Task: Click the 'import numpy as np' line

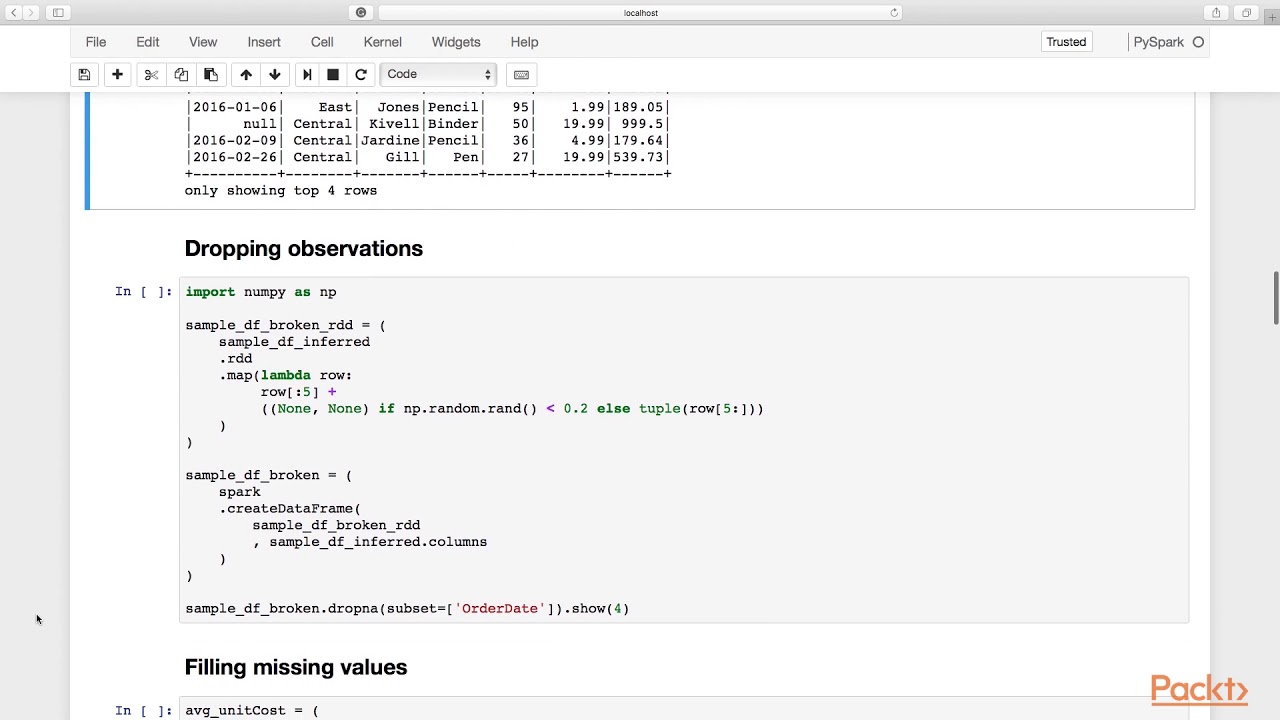Action: pyautogui.click(x=261, y=292)
